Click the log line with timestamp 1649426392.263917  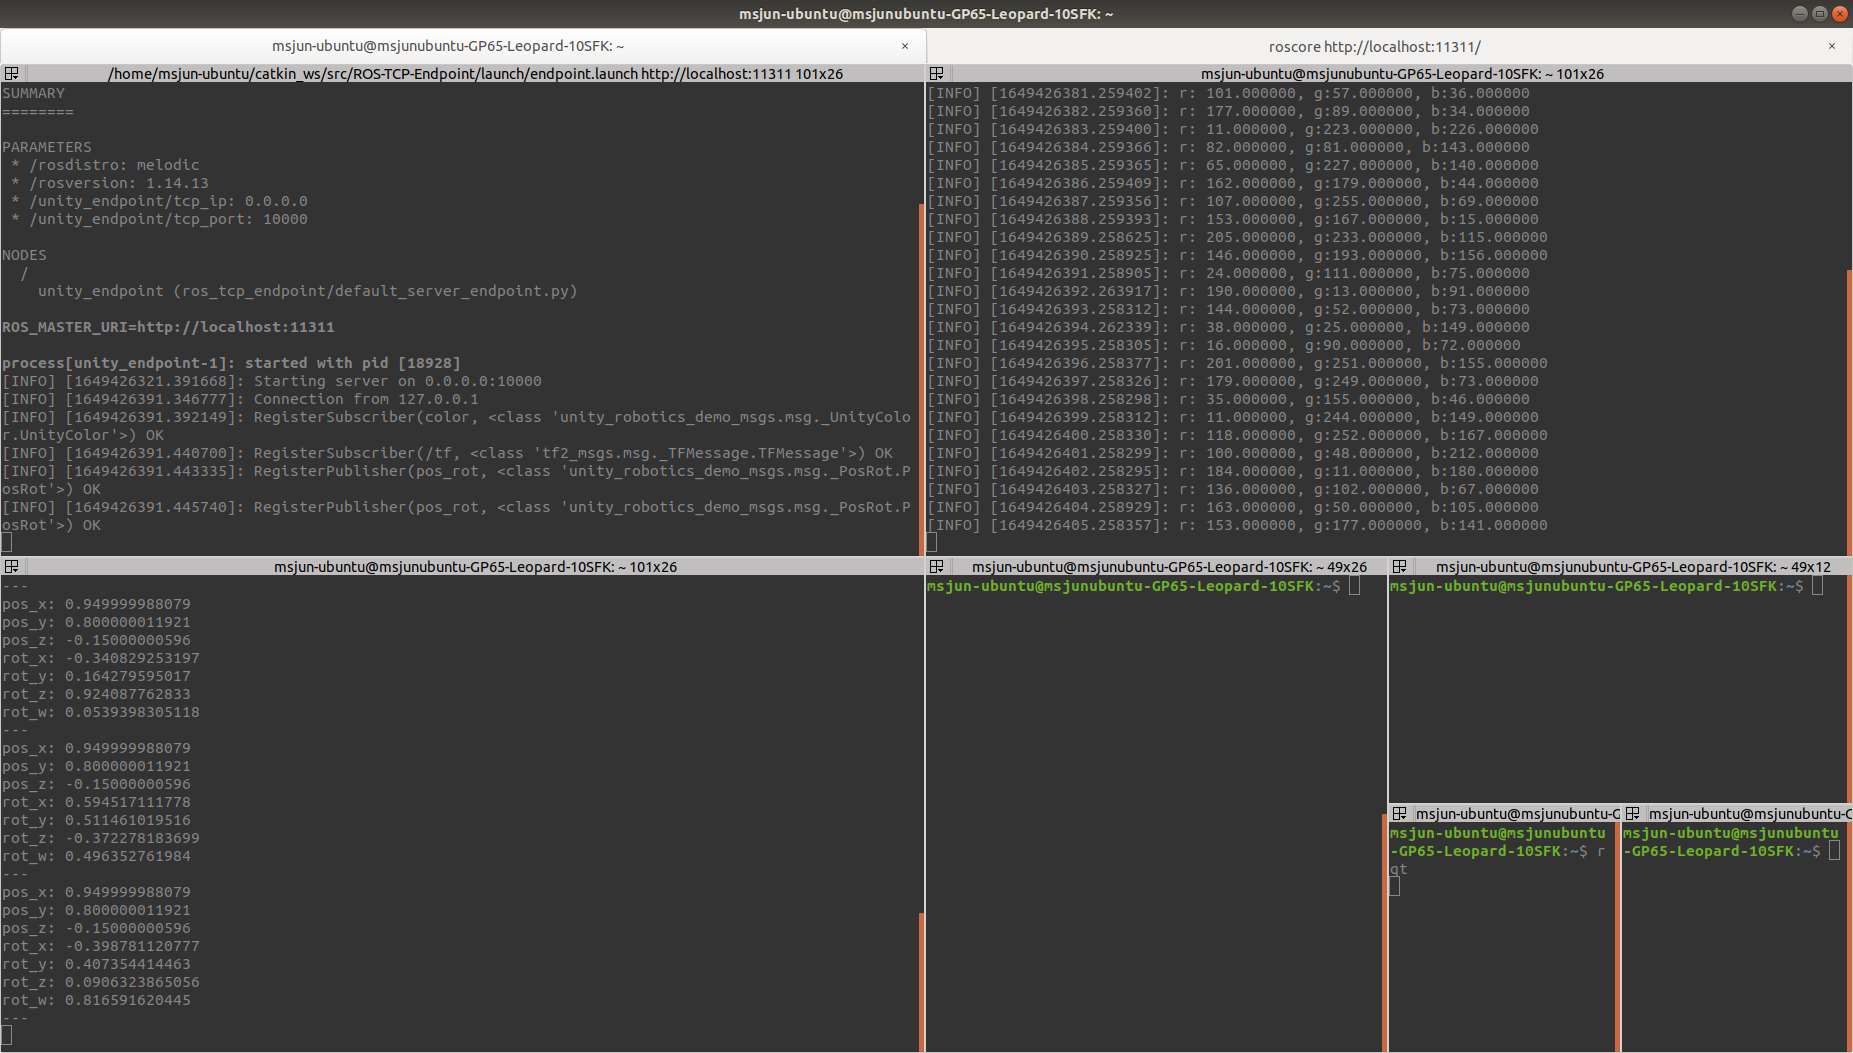(1229, 291)
